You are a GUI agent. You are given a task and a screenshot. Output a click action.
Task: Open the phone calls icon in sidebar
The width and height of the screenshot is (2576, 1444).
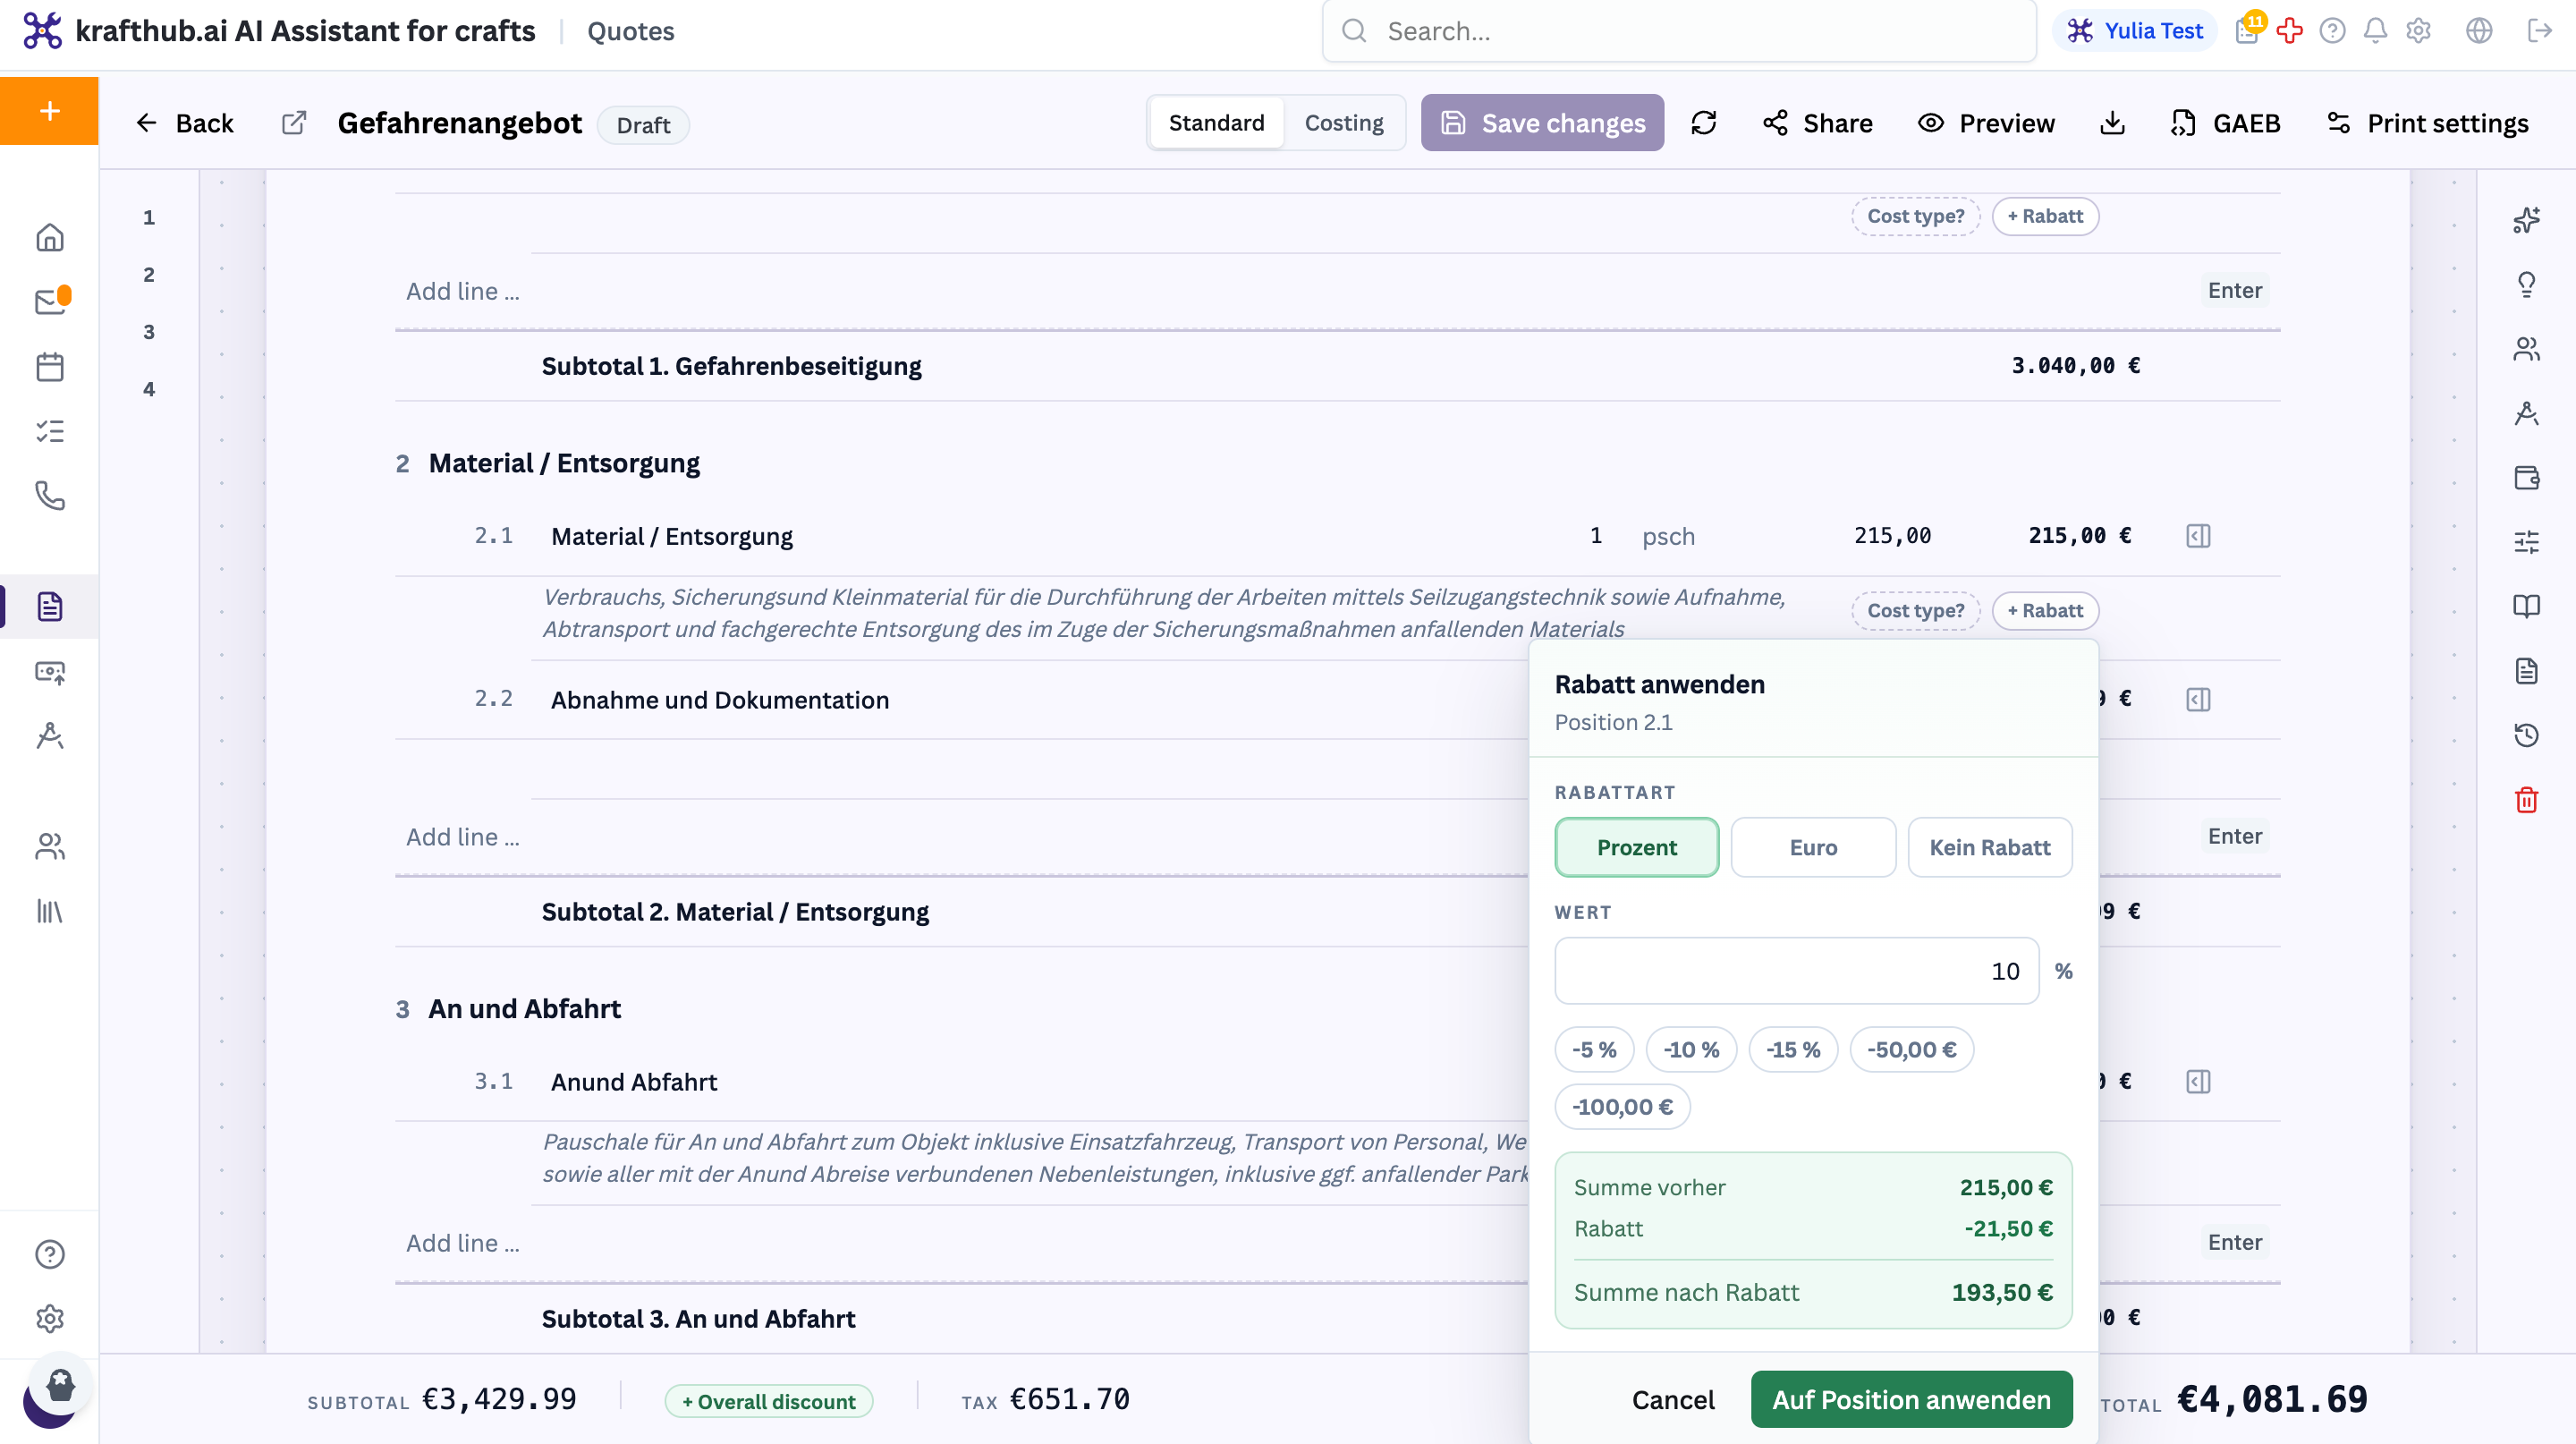pos(49,496)
